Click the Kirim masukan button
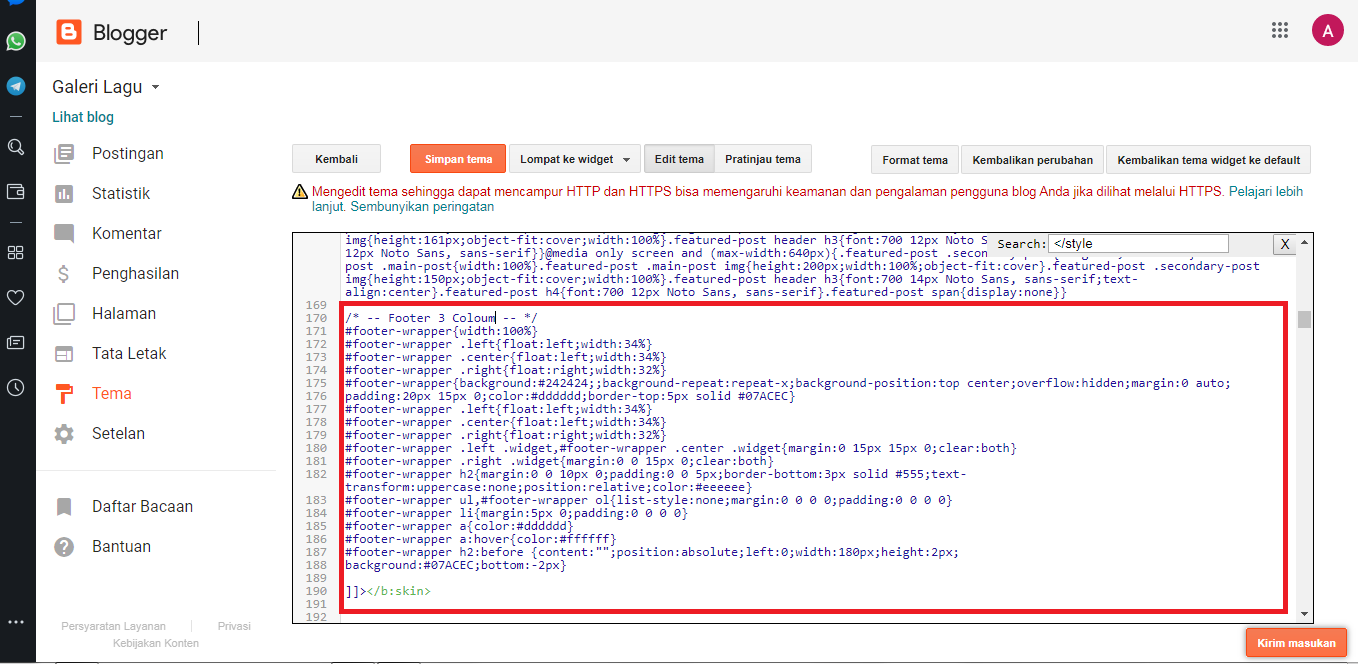This screenshot has height=666, width=1358. 1297,642
